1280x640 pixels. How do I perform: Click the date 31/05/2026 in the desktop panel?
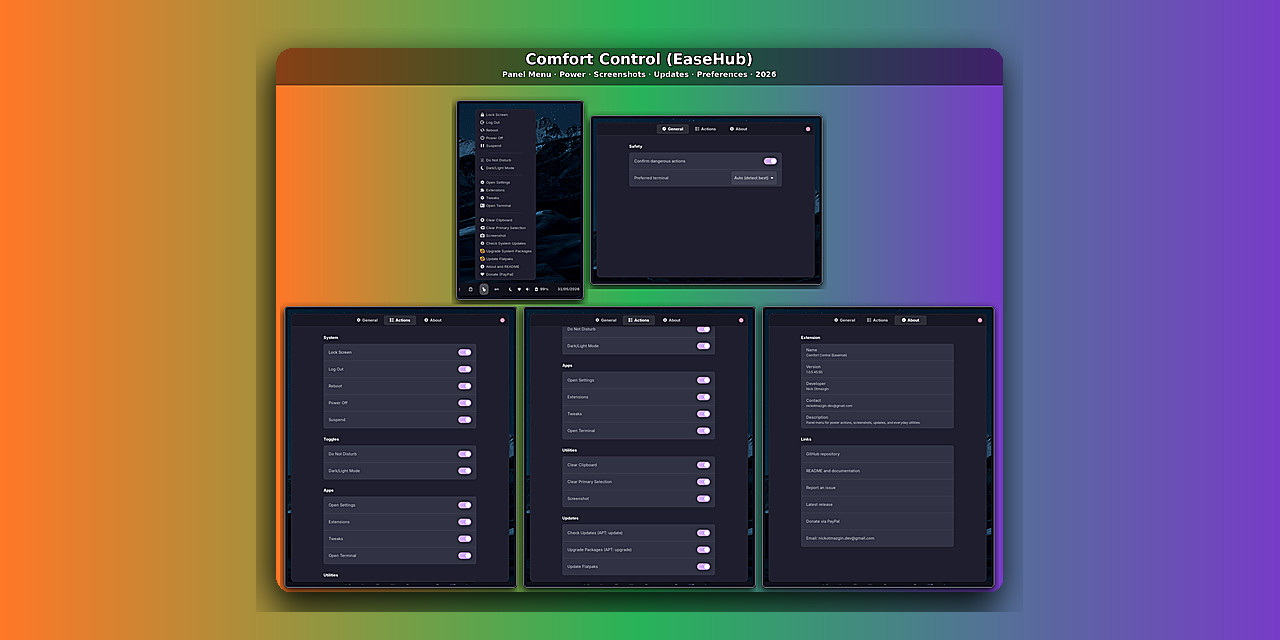568,289
